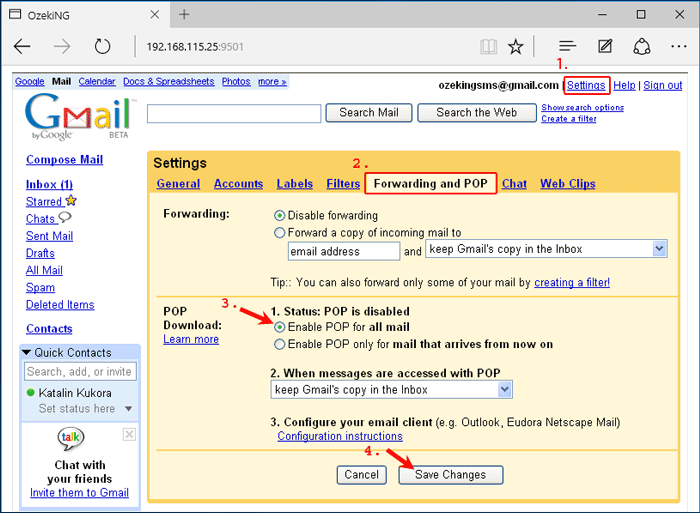Click the share icon in the toolbar
The image size is (700, 513).
click(x=642, y=46)
